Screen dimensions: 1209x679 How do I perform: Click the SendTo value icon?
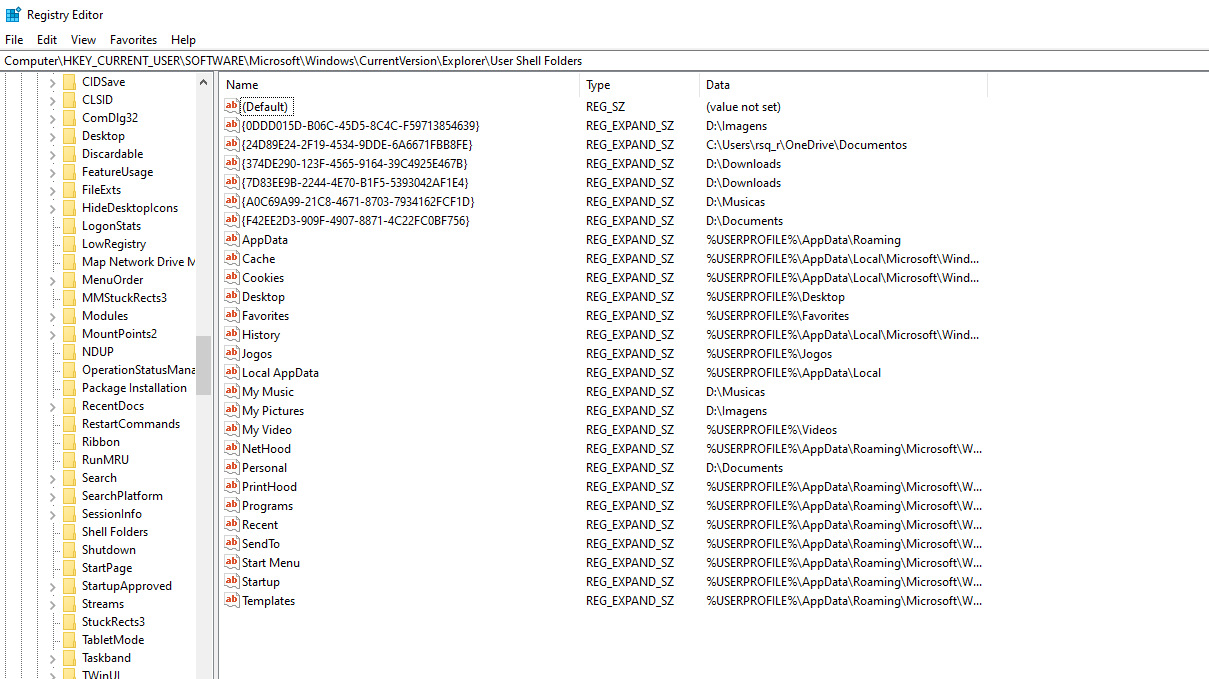tap(232, 543)
